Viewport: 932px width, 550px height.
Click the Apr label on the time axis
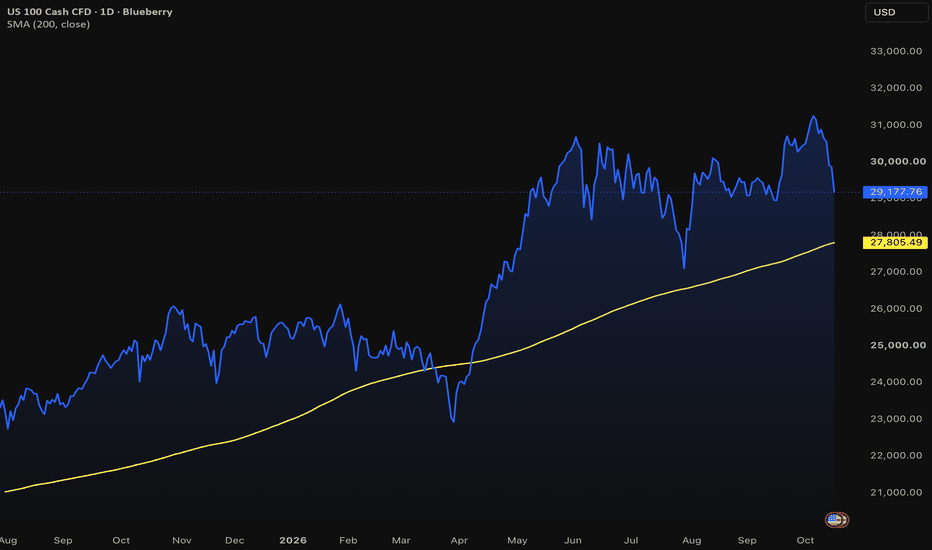click(x=459, y=540)
